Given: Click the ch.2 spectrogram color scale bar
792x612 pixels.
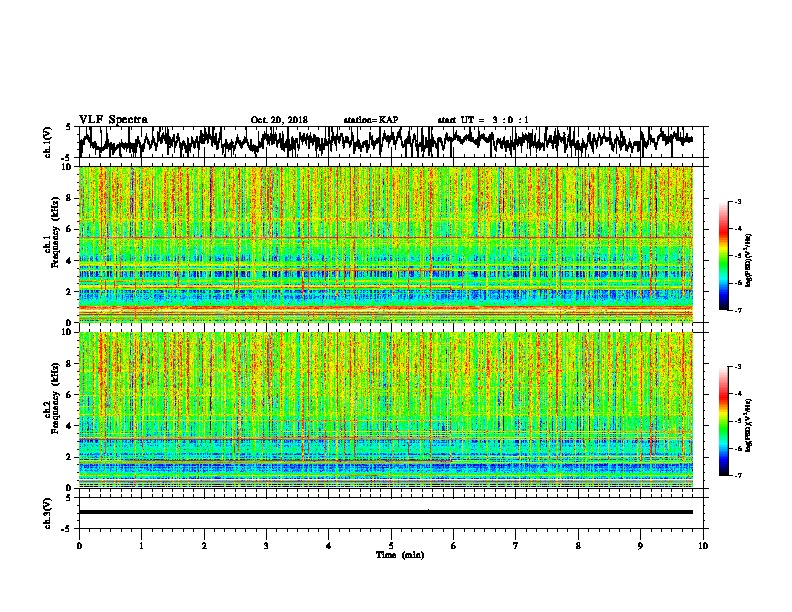Looking at the screenshot, I should click(x=724, y=421).
